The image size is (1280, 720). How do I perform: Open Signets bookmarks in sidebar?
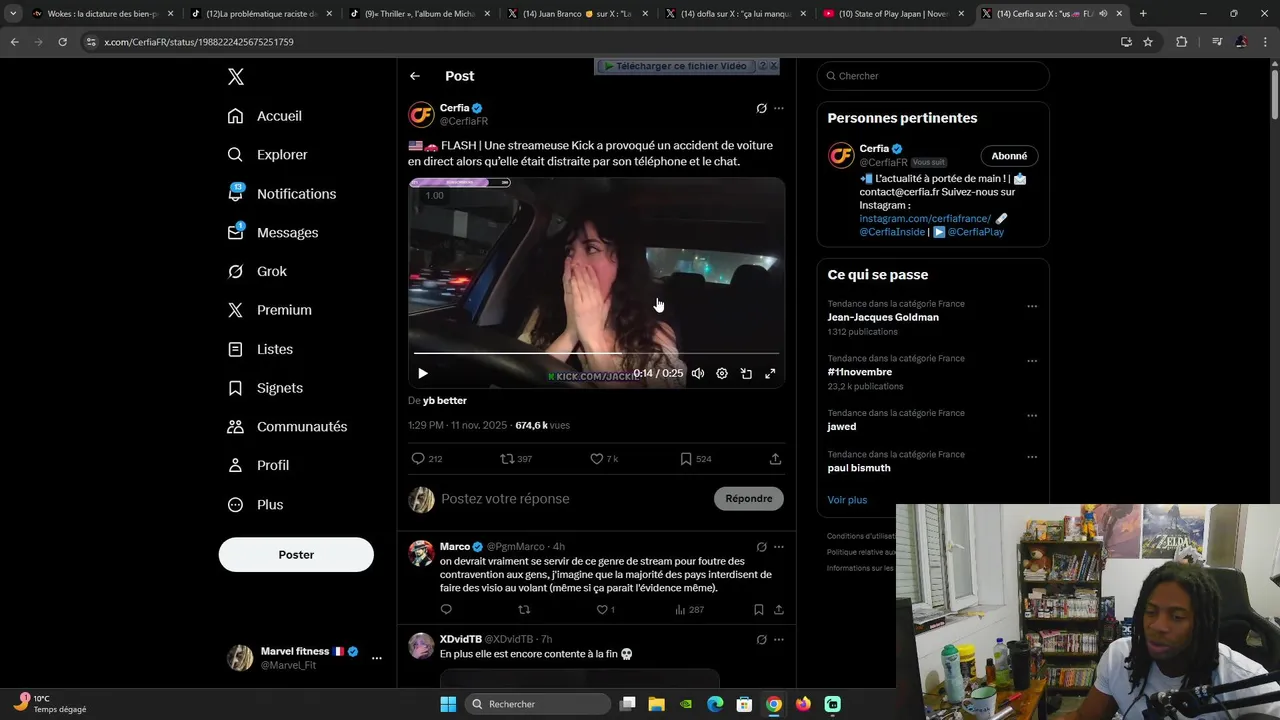click(x=265, y=388)
